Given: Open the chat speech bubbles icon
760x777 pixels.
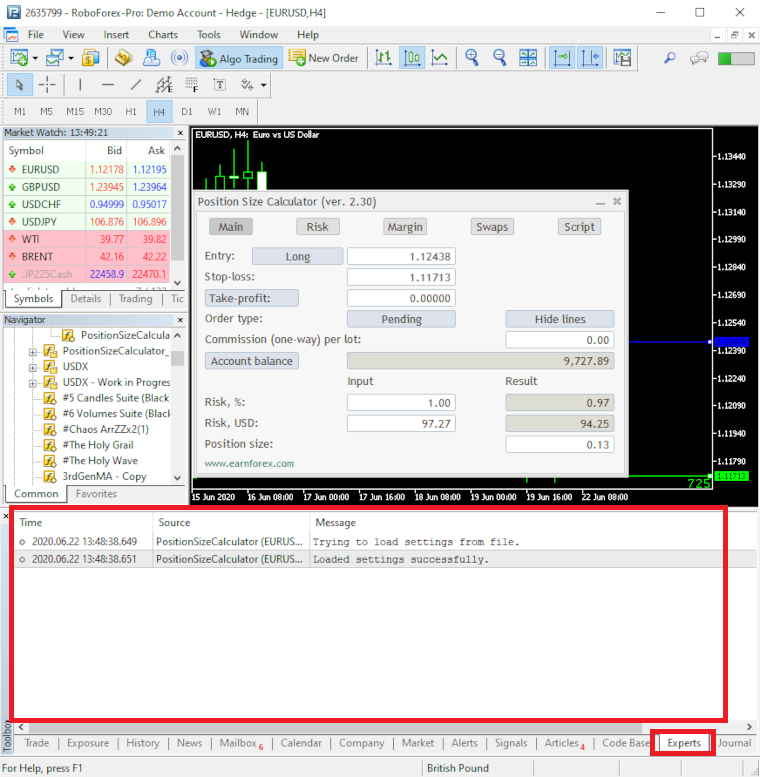Looking at the screenshot, I should 699,58.
